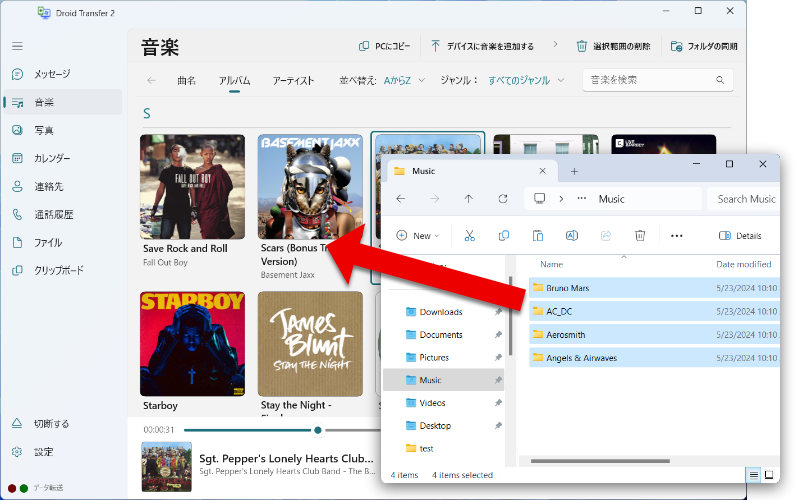This screenshot has height=500, width=800.
Task: Switch to the アーティスト tab
Action: click(x=293, y=81)
